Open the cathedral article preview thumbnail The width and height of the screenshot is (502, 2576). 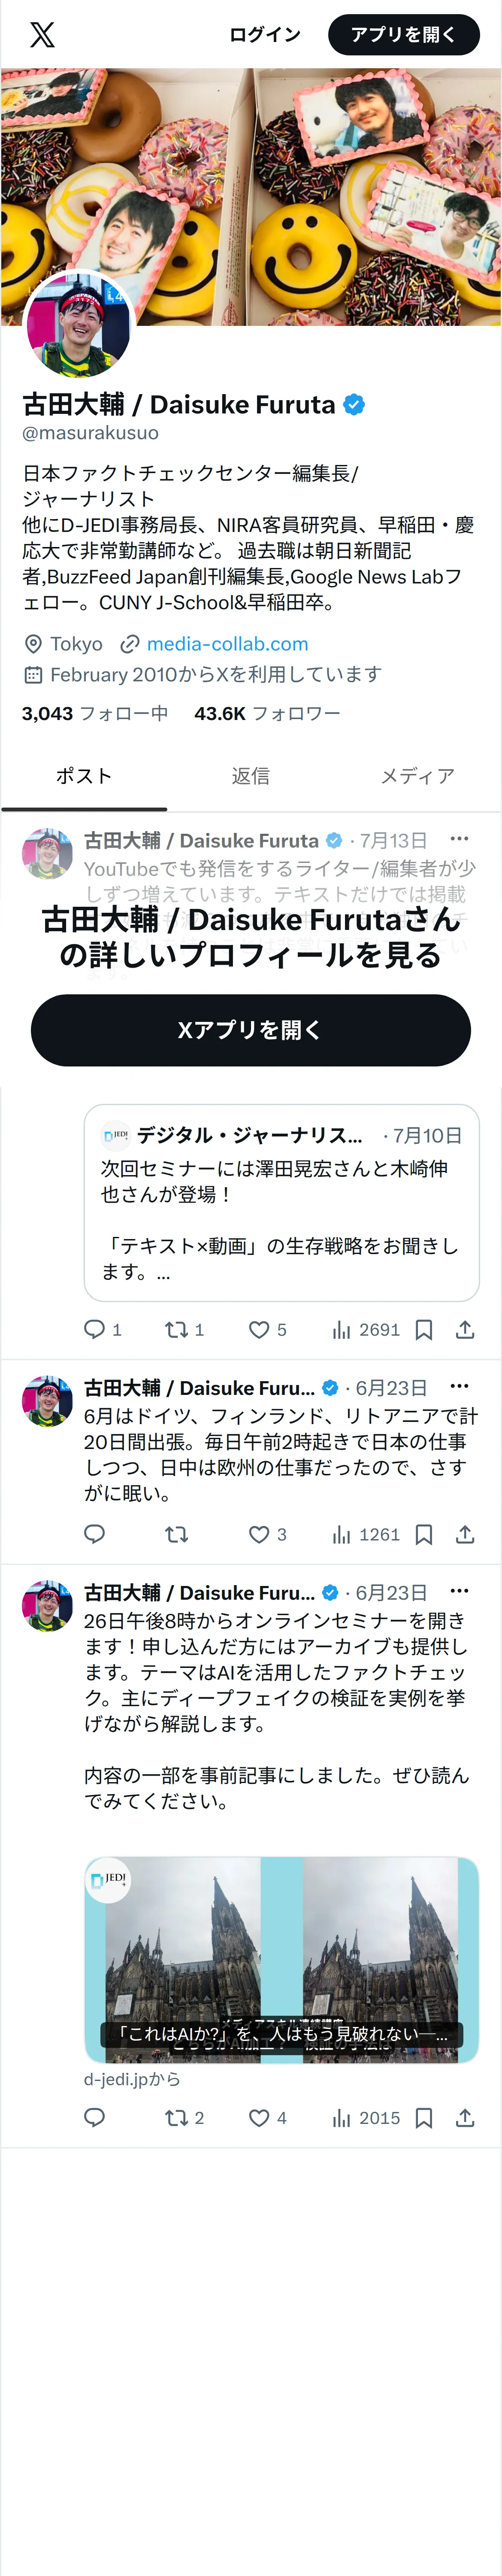pos(281,1959)
